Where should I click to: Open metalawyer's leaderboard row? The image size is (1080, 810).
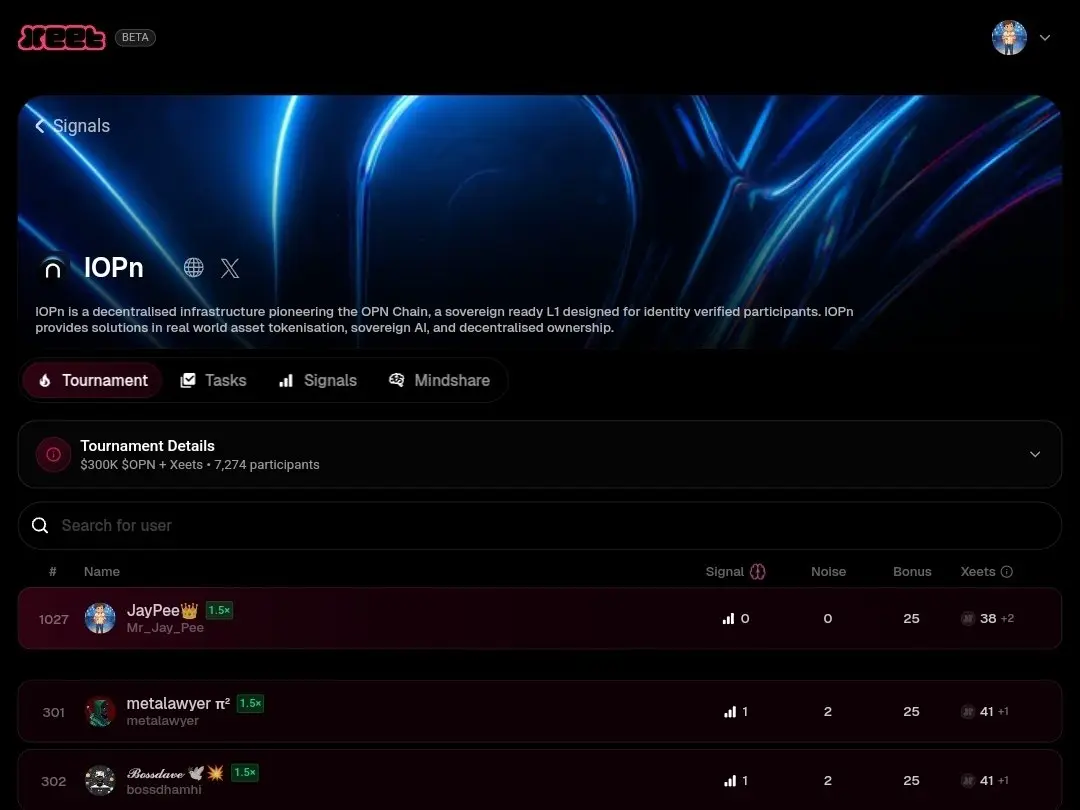539,712
